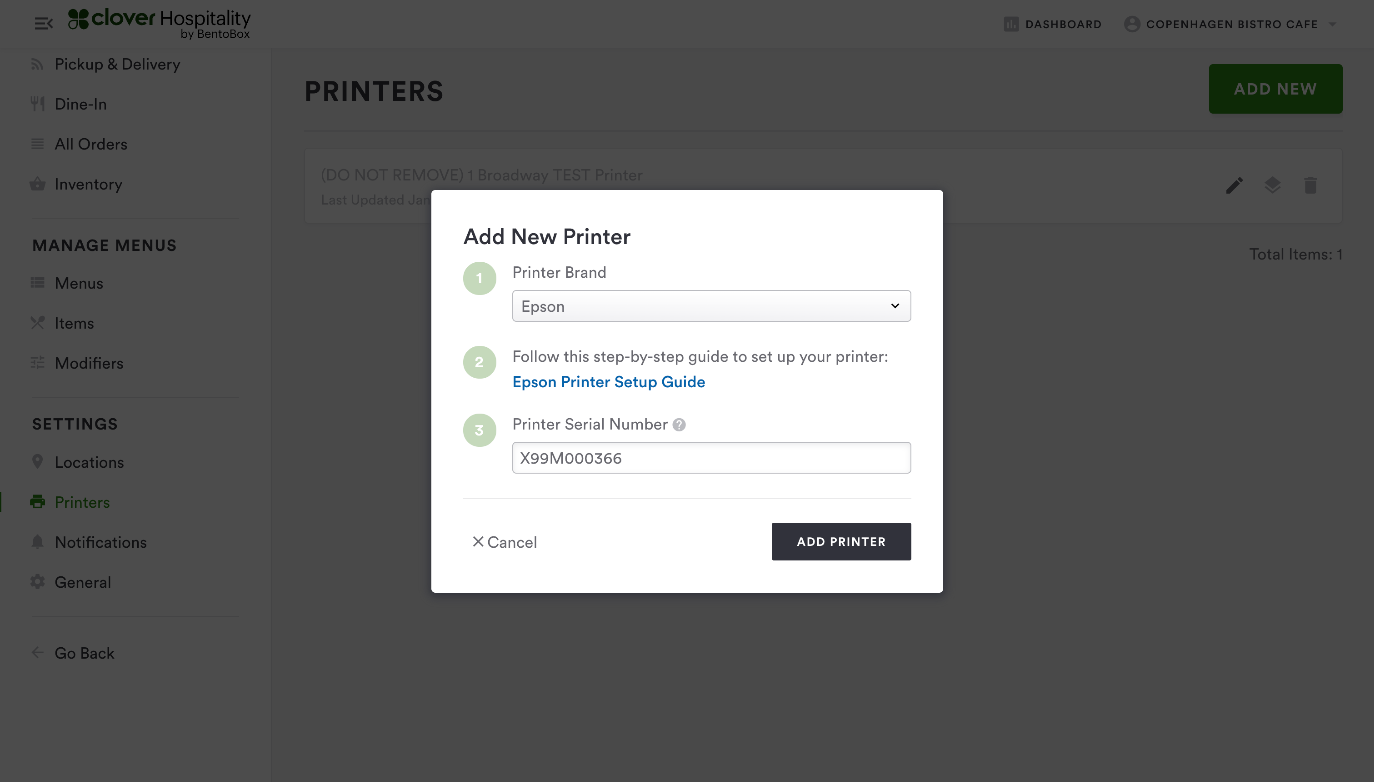Collapse the sidebar with the hamburger icon
This screenshot has width=1374, height=782.
(43, 23)
